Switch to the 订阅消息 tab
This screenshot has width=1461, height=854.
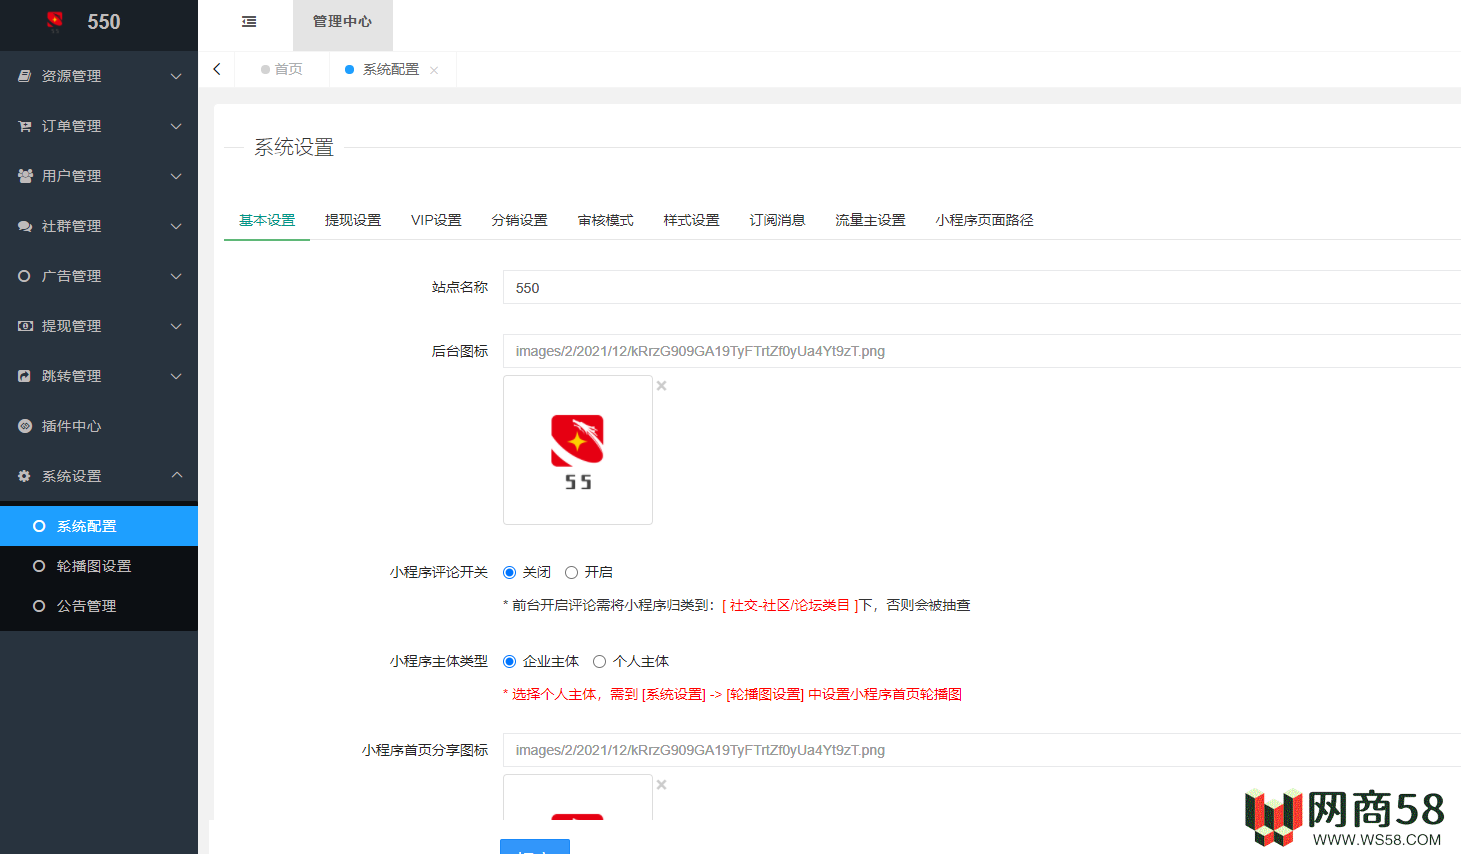tap(778, 220)
